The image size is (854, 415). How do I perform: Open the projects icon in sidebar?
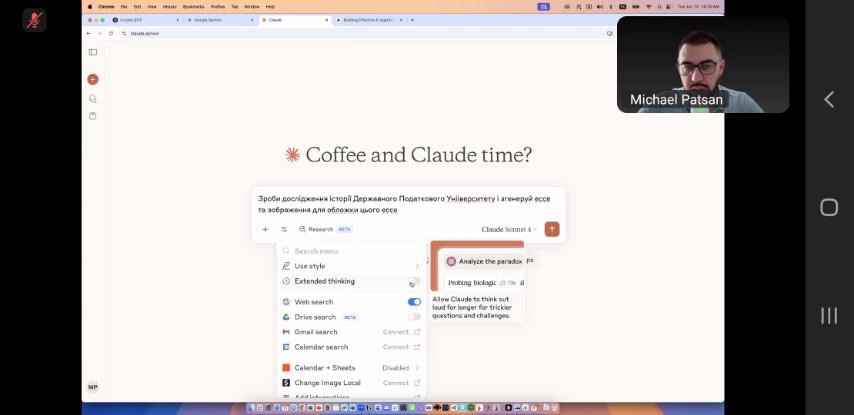coord(93,116)
